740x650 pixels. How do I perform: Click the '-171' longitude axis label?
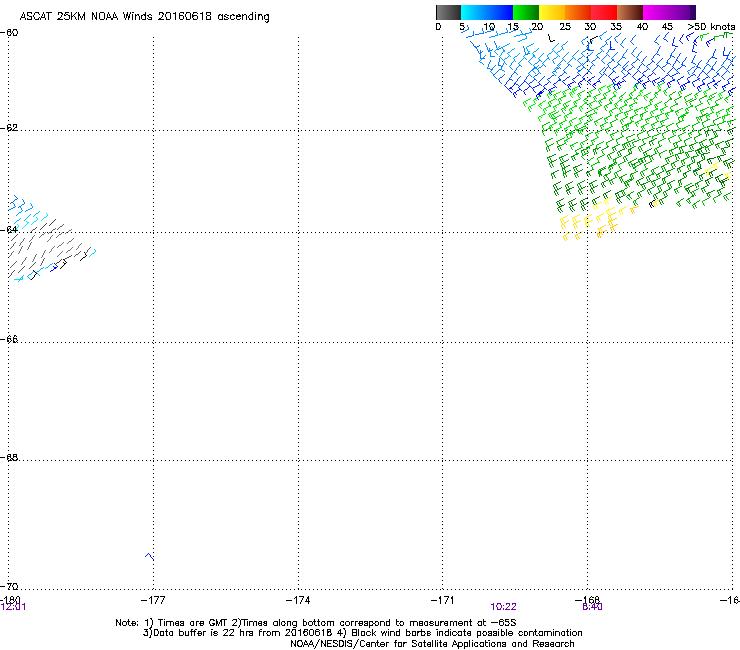click(443, 600)
